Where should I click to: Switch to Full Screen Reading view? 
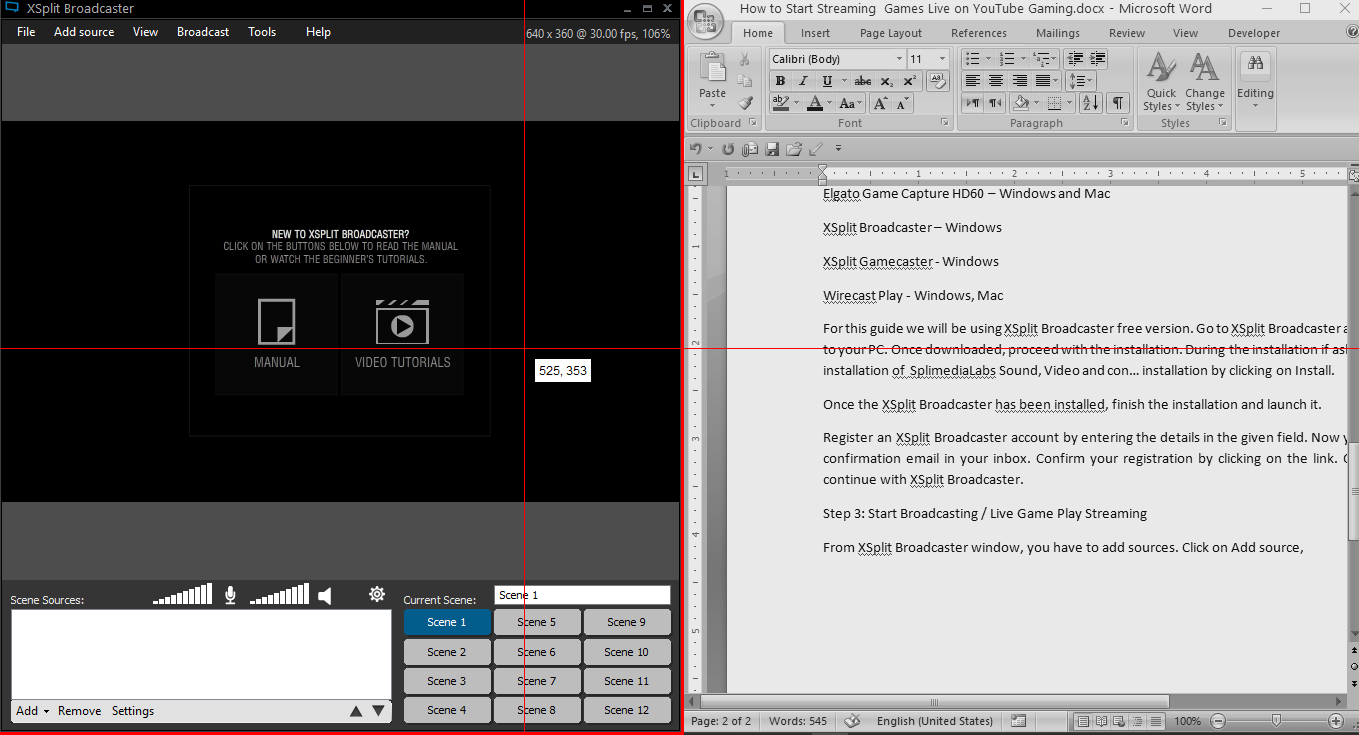click(x=1101, y=721)
